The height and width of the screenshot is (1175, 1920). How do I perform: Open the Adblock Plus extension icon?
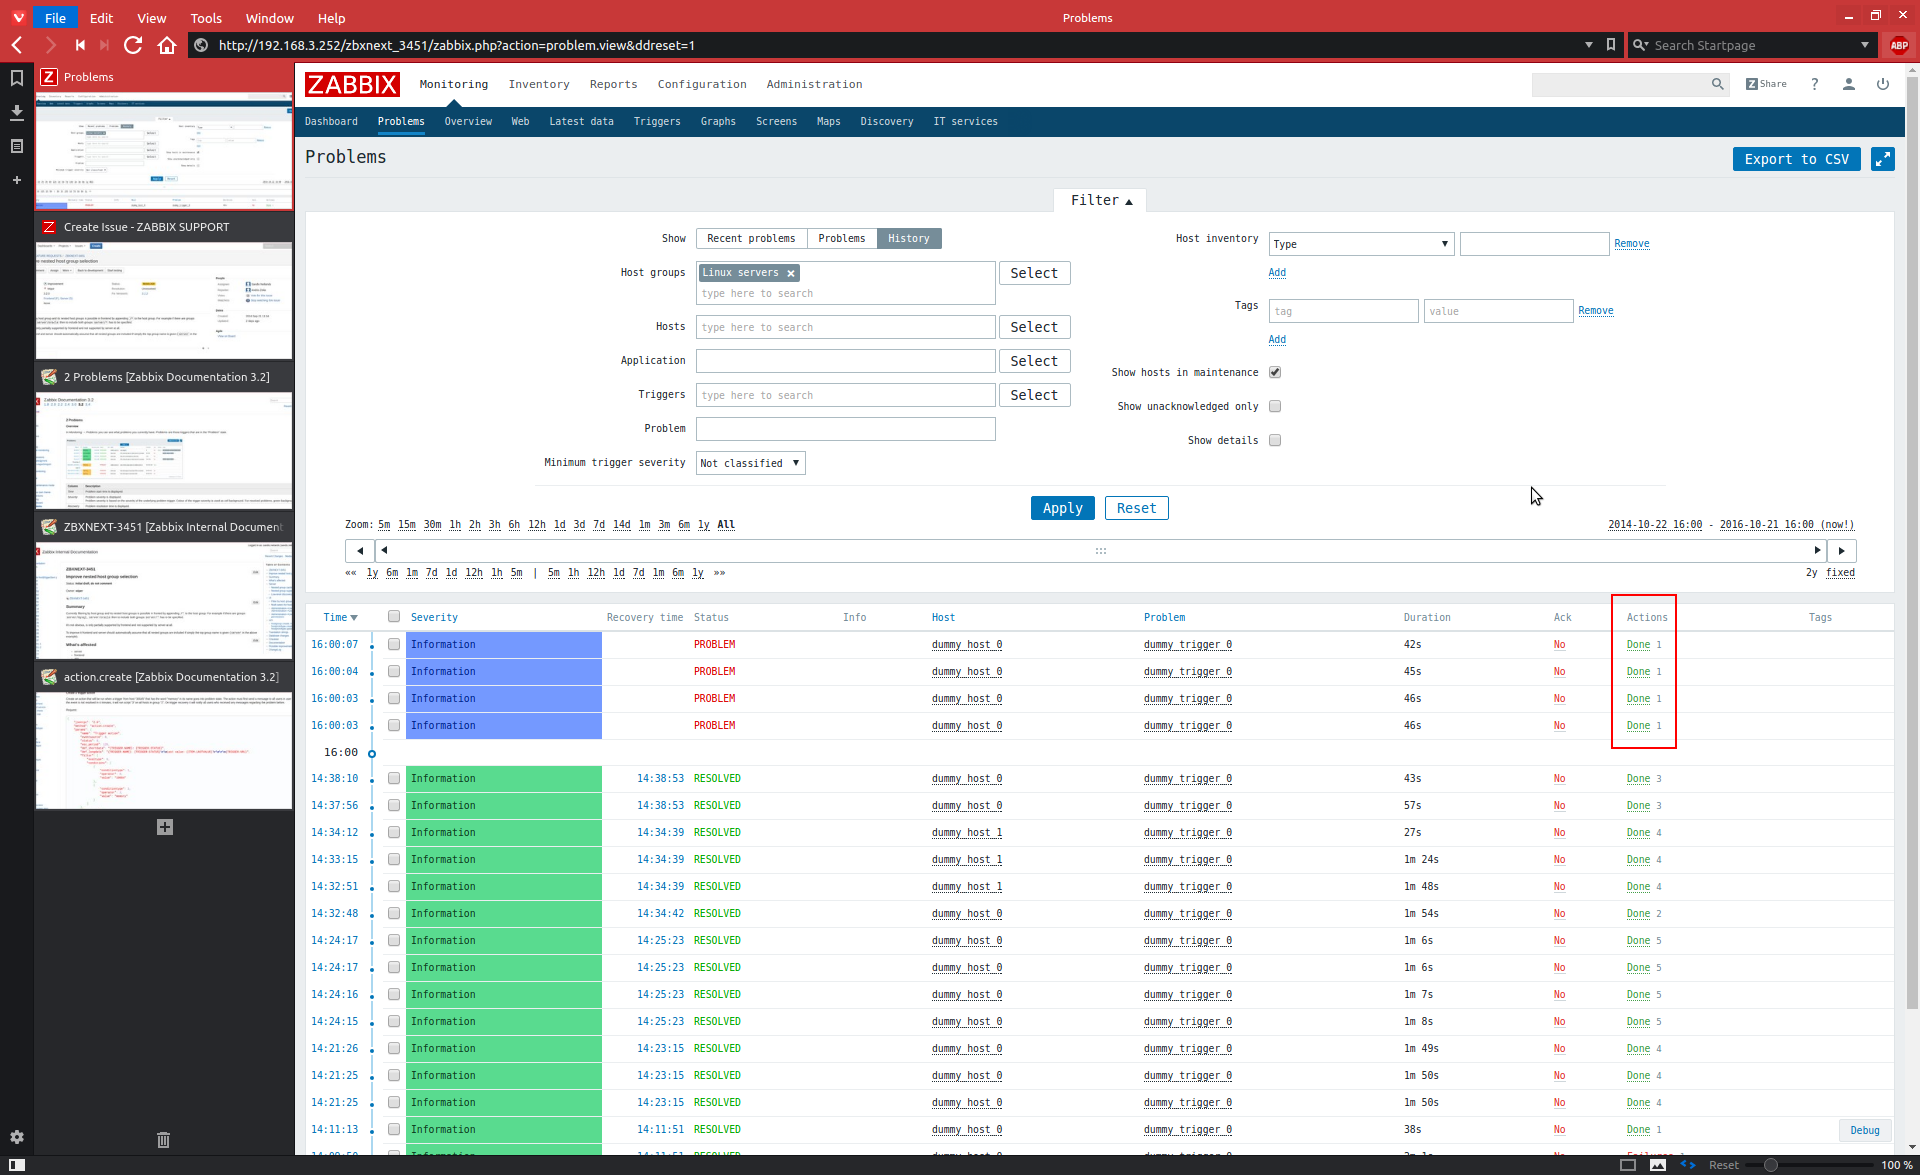1899,45
